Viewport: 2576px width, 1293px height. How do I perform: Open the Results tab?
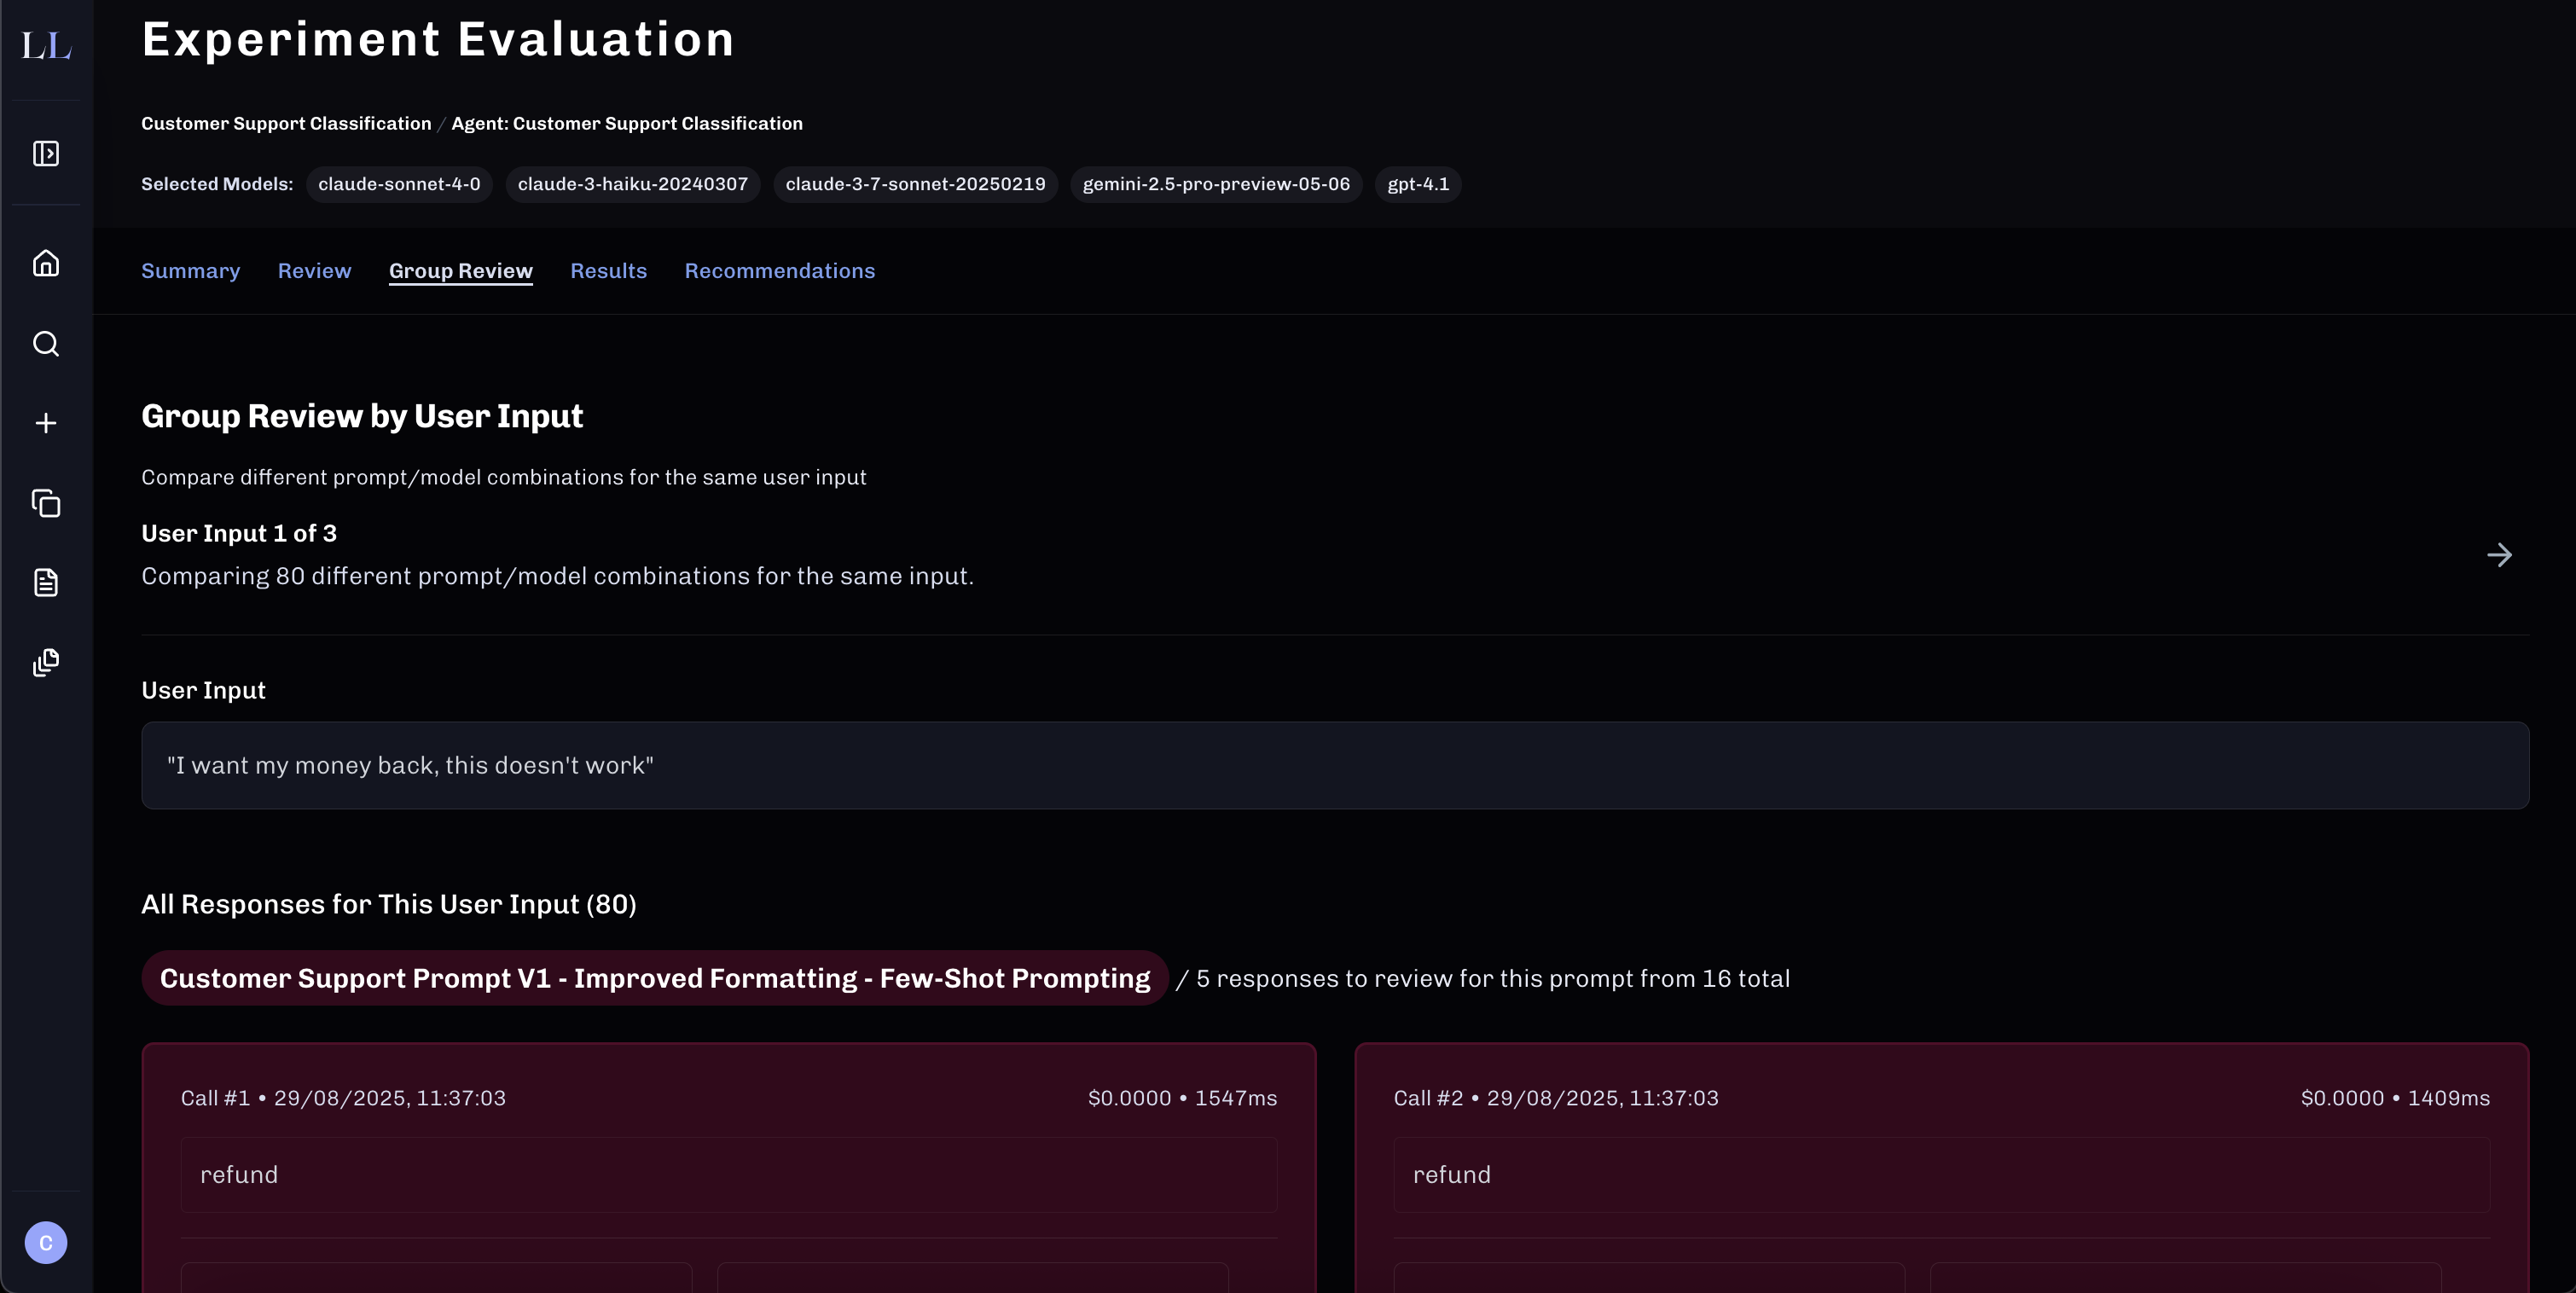pos(608,271)
